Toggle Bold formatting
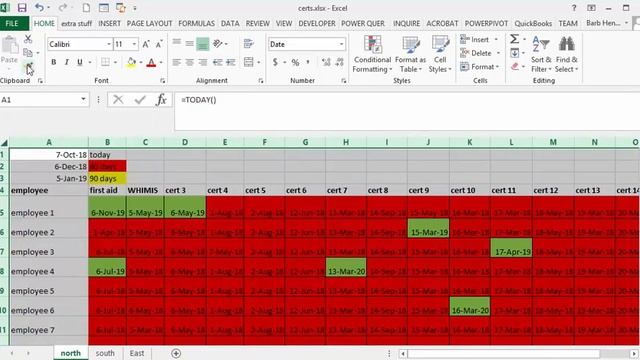This screenshot has width=640, height=360. pos(53,62)
